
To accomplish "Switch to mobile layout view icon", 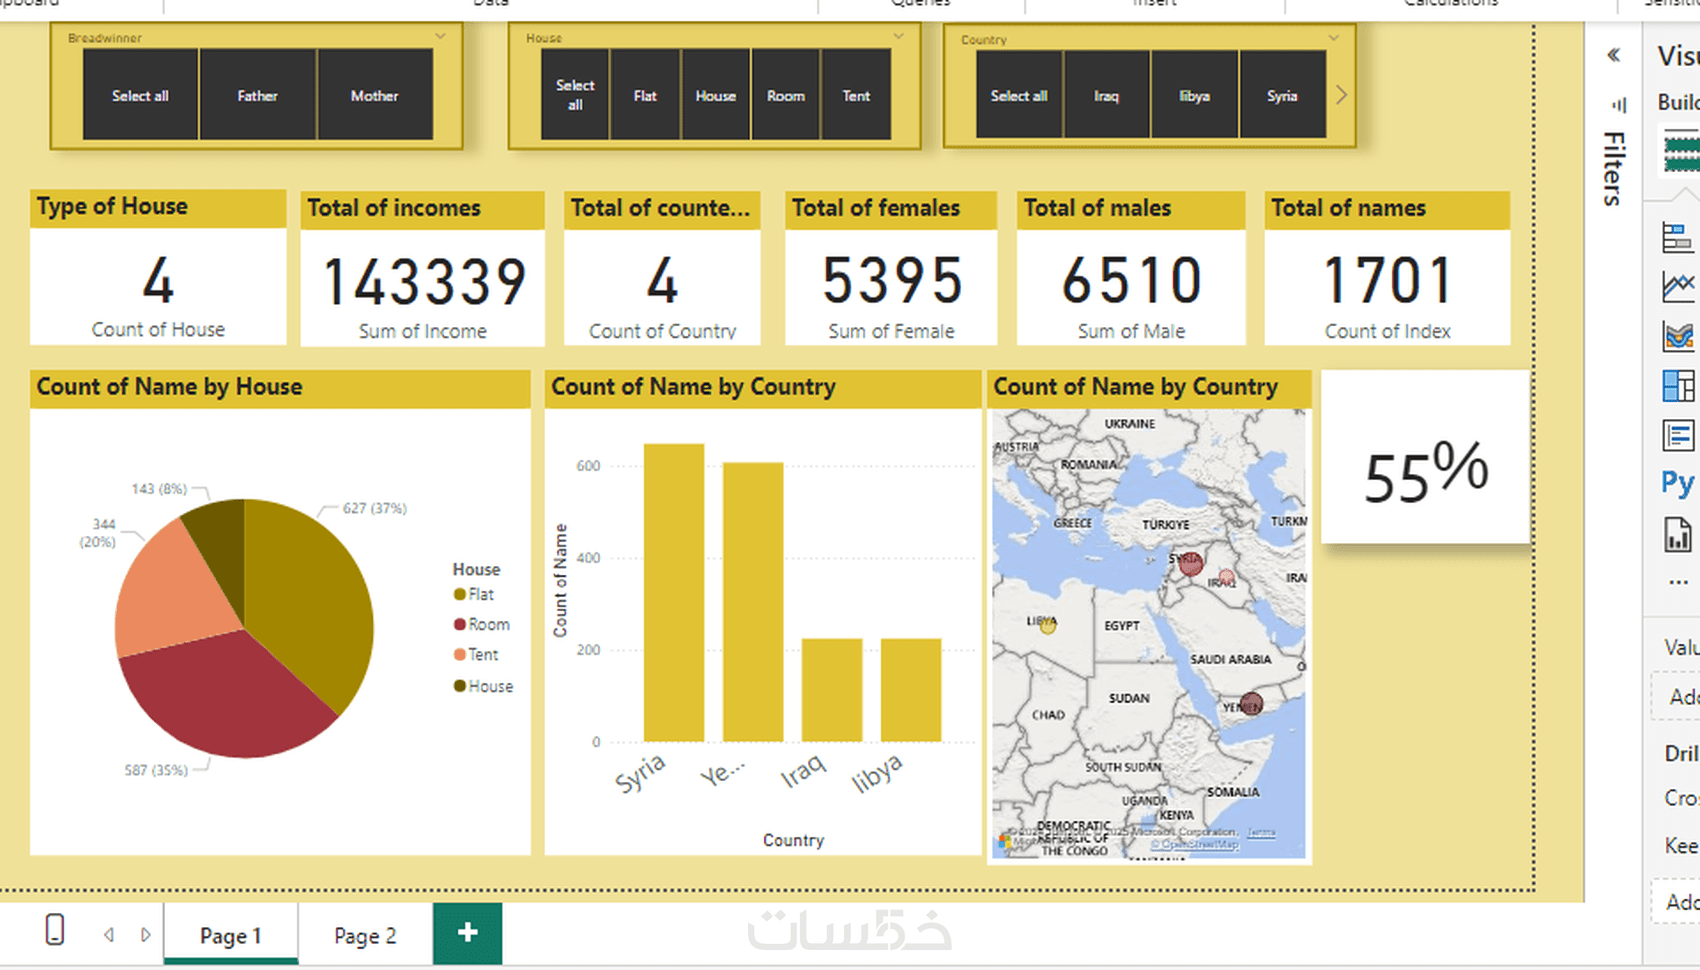I will pyautogui.click(x=55, y=930).
